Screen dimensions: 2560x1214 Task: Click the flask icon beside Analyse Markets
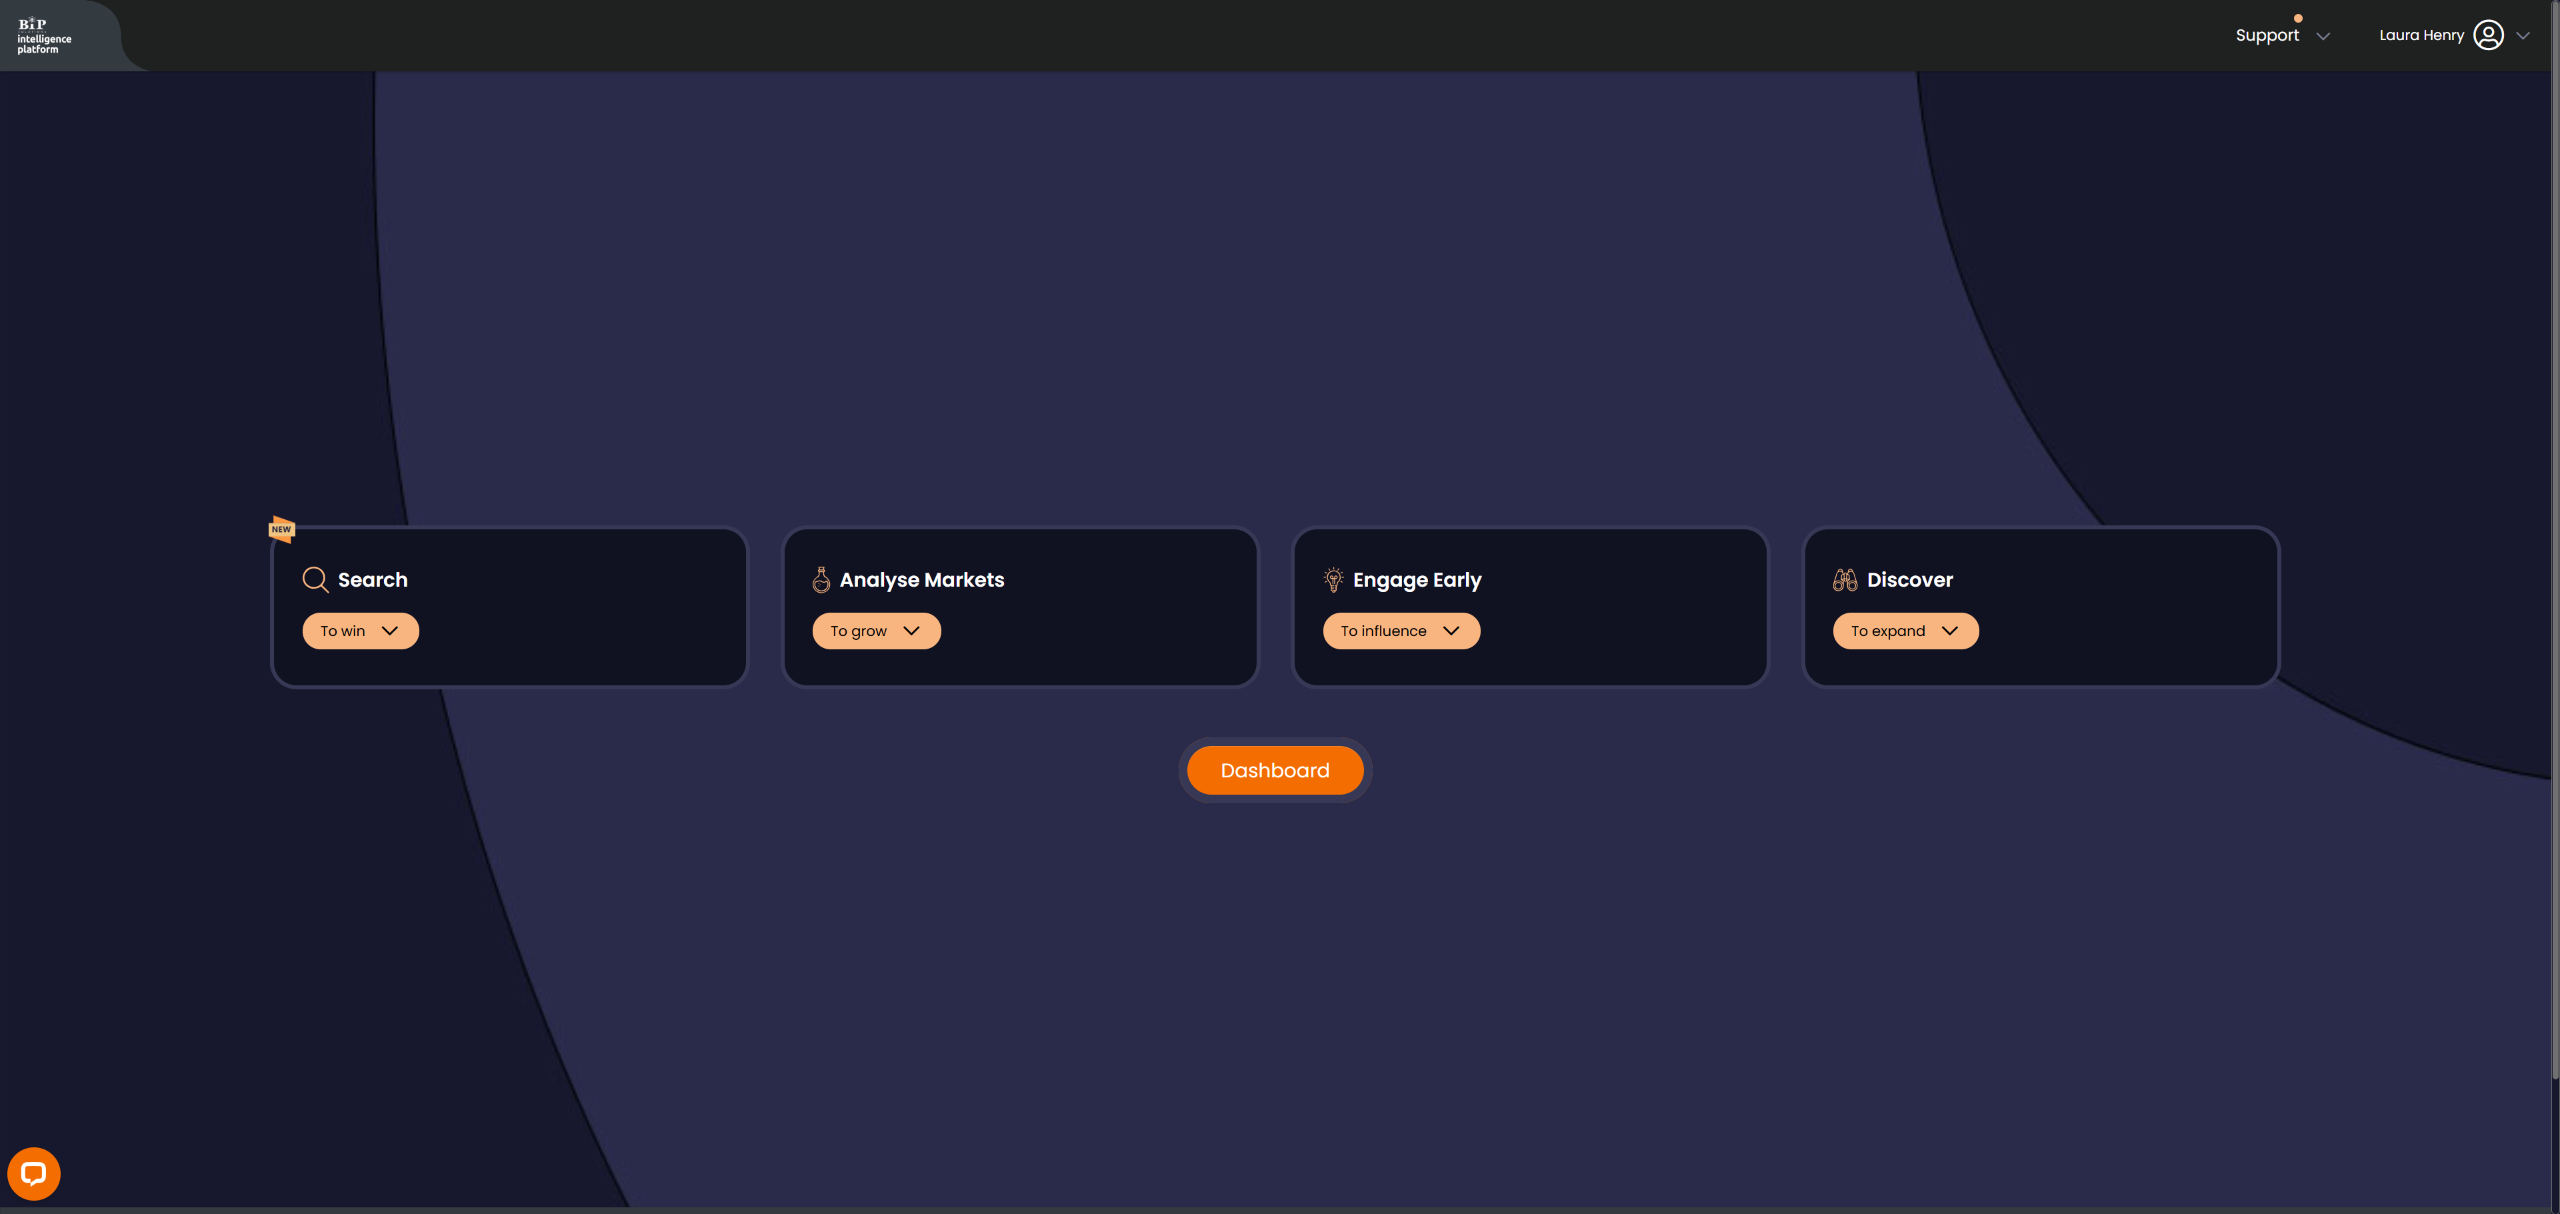821,580
